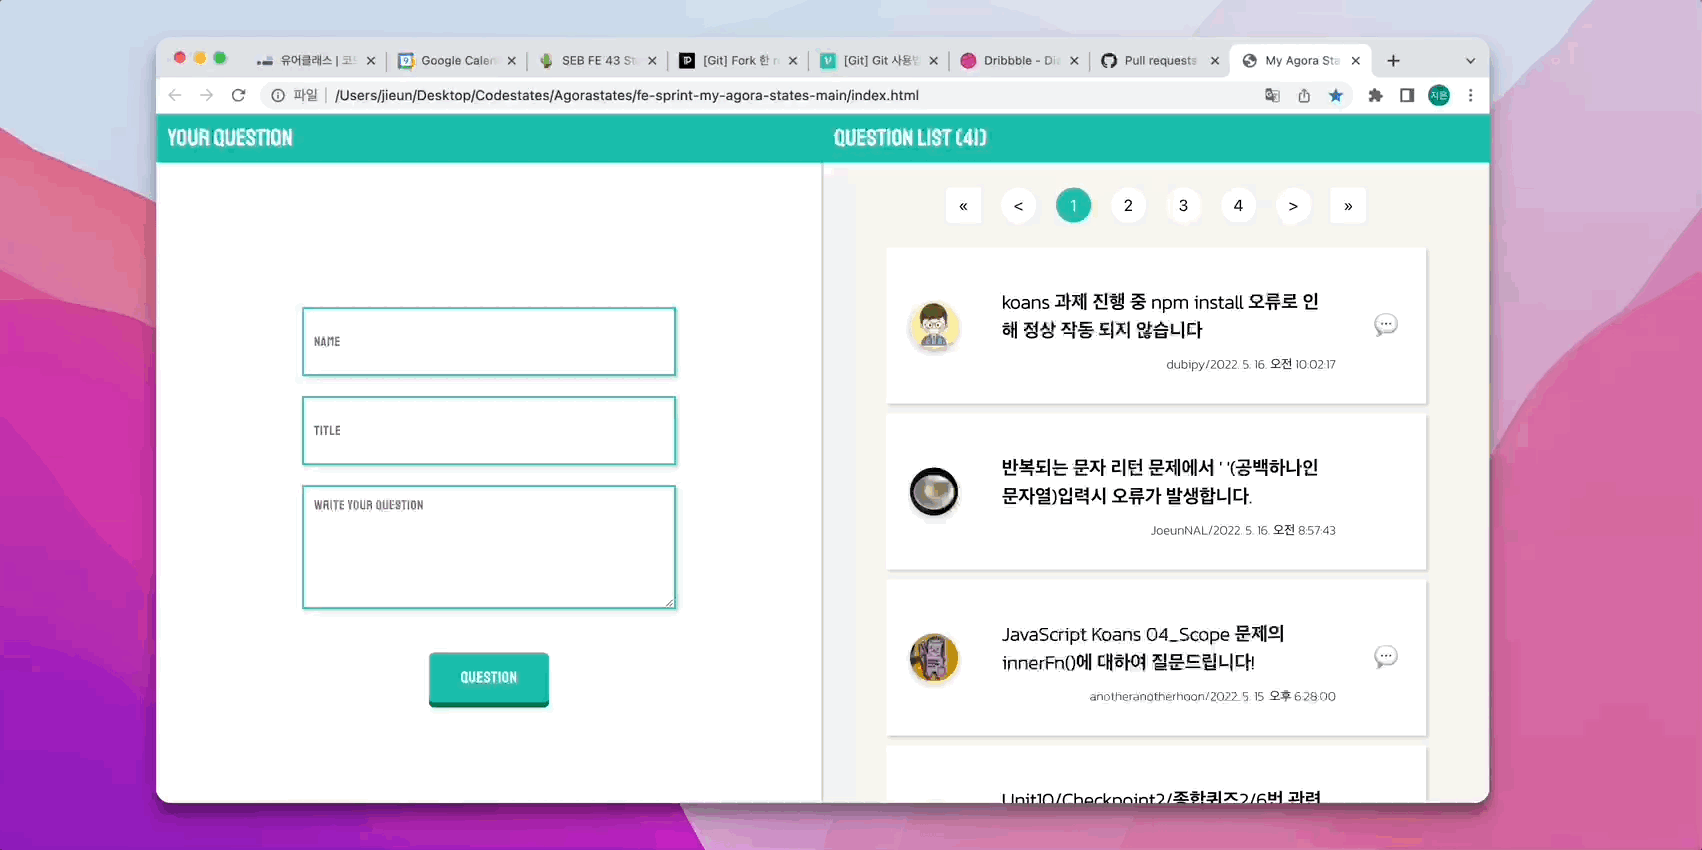
Task: Expand the tab search dropdown
Action: (1470, 61)
